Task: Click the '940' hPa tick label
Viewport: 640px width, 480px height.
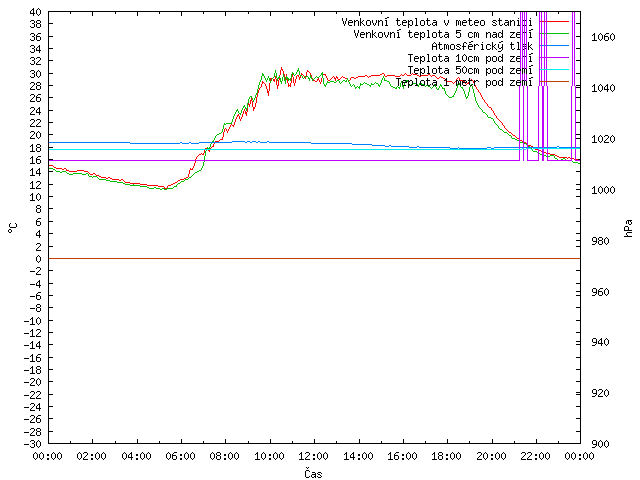Action: click(600, 342)
